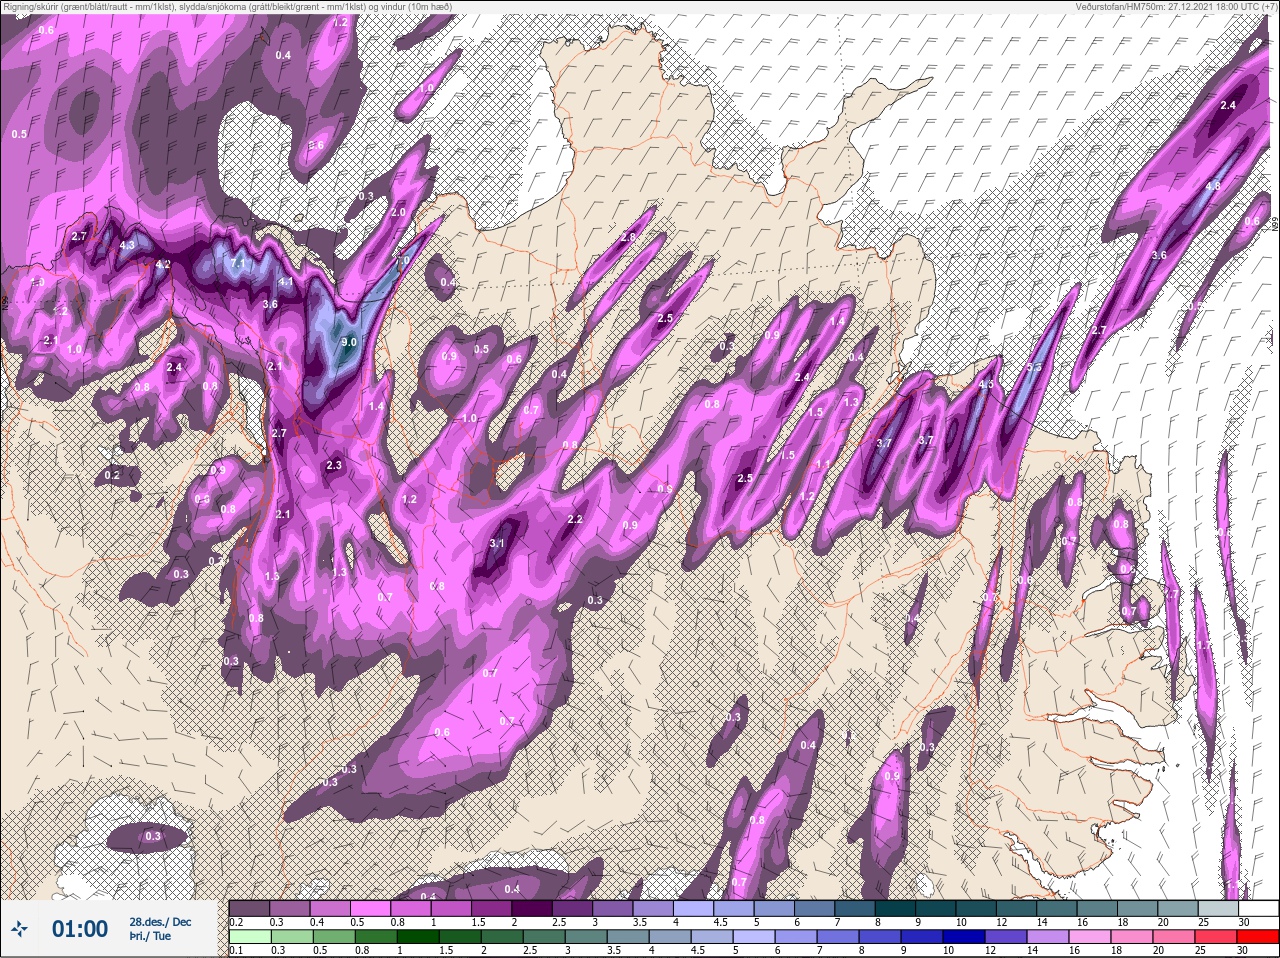The width and height of the screenshot is (1280, 958).
Task: Click upper legend swatch between 2 and 2.5
Action: coord(532,908)
